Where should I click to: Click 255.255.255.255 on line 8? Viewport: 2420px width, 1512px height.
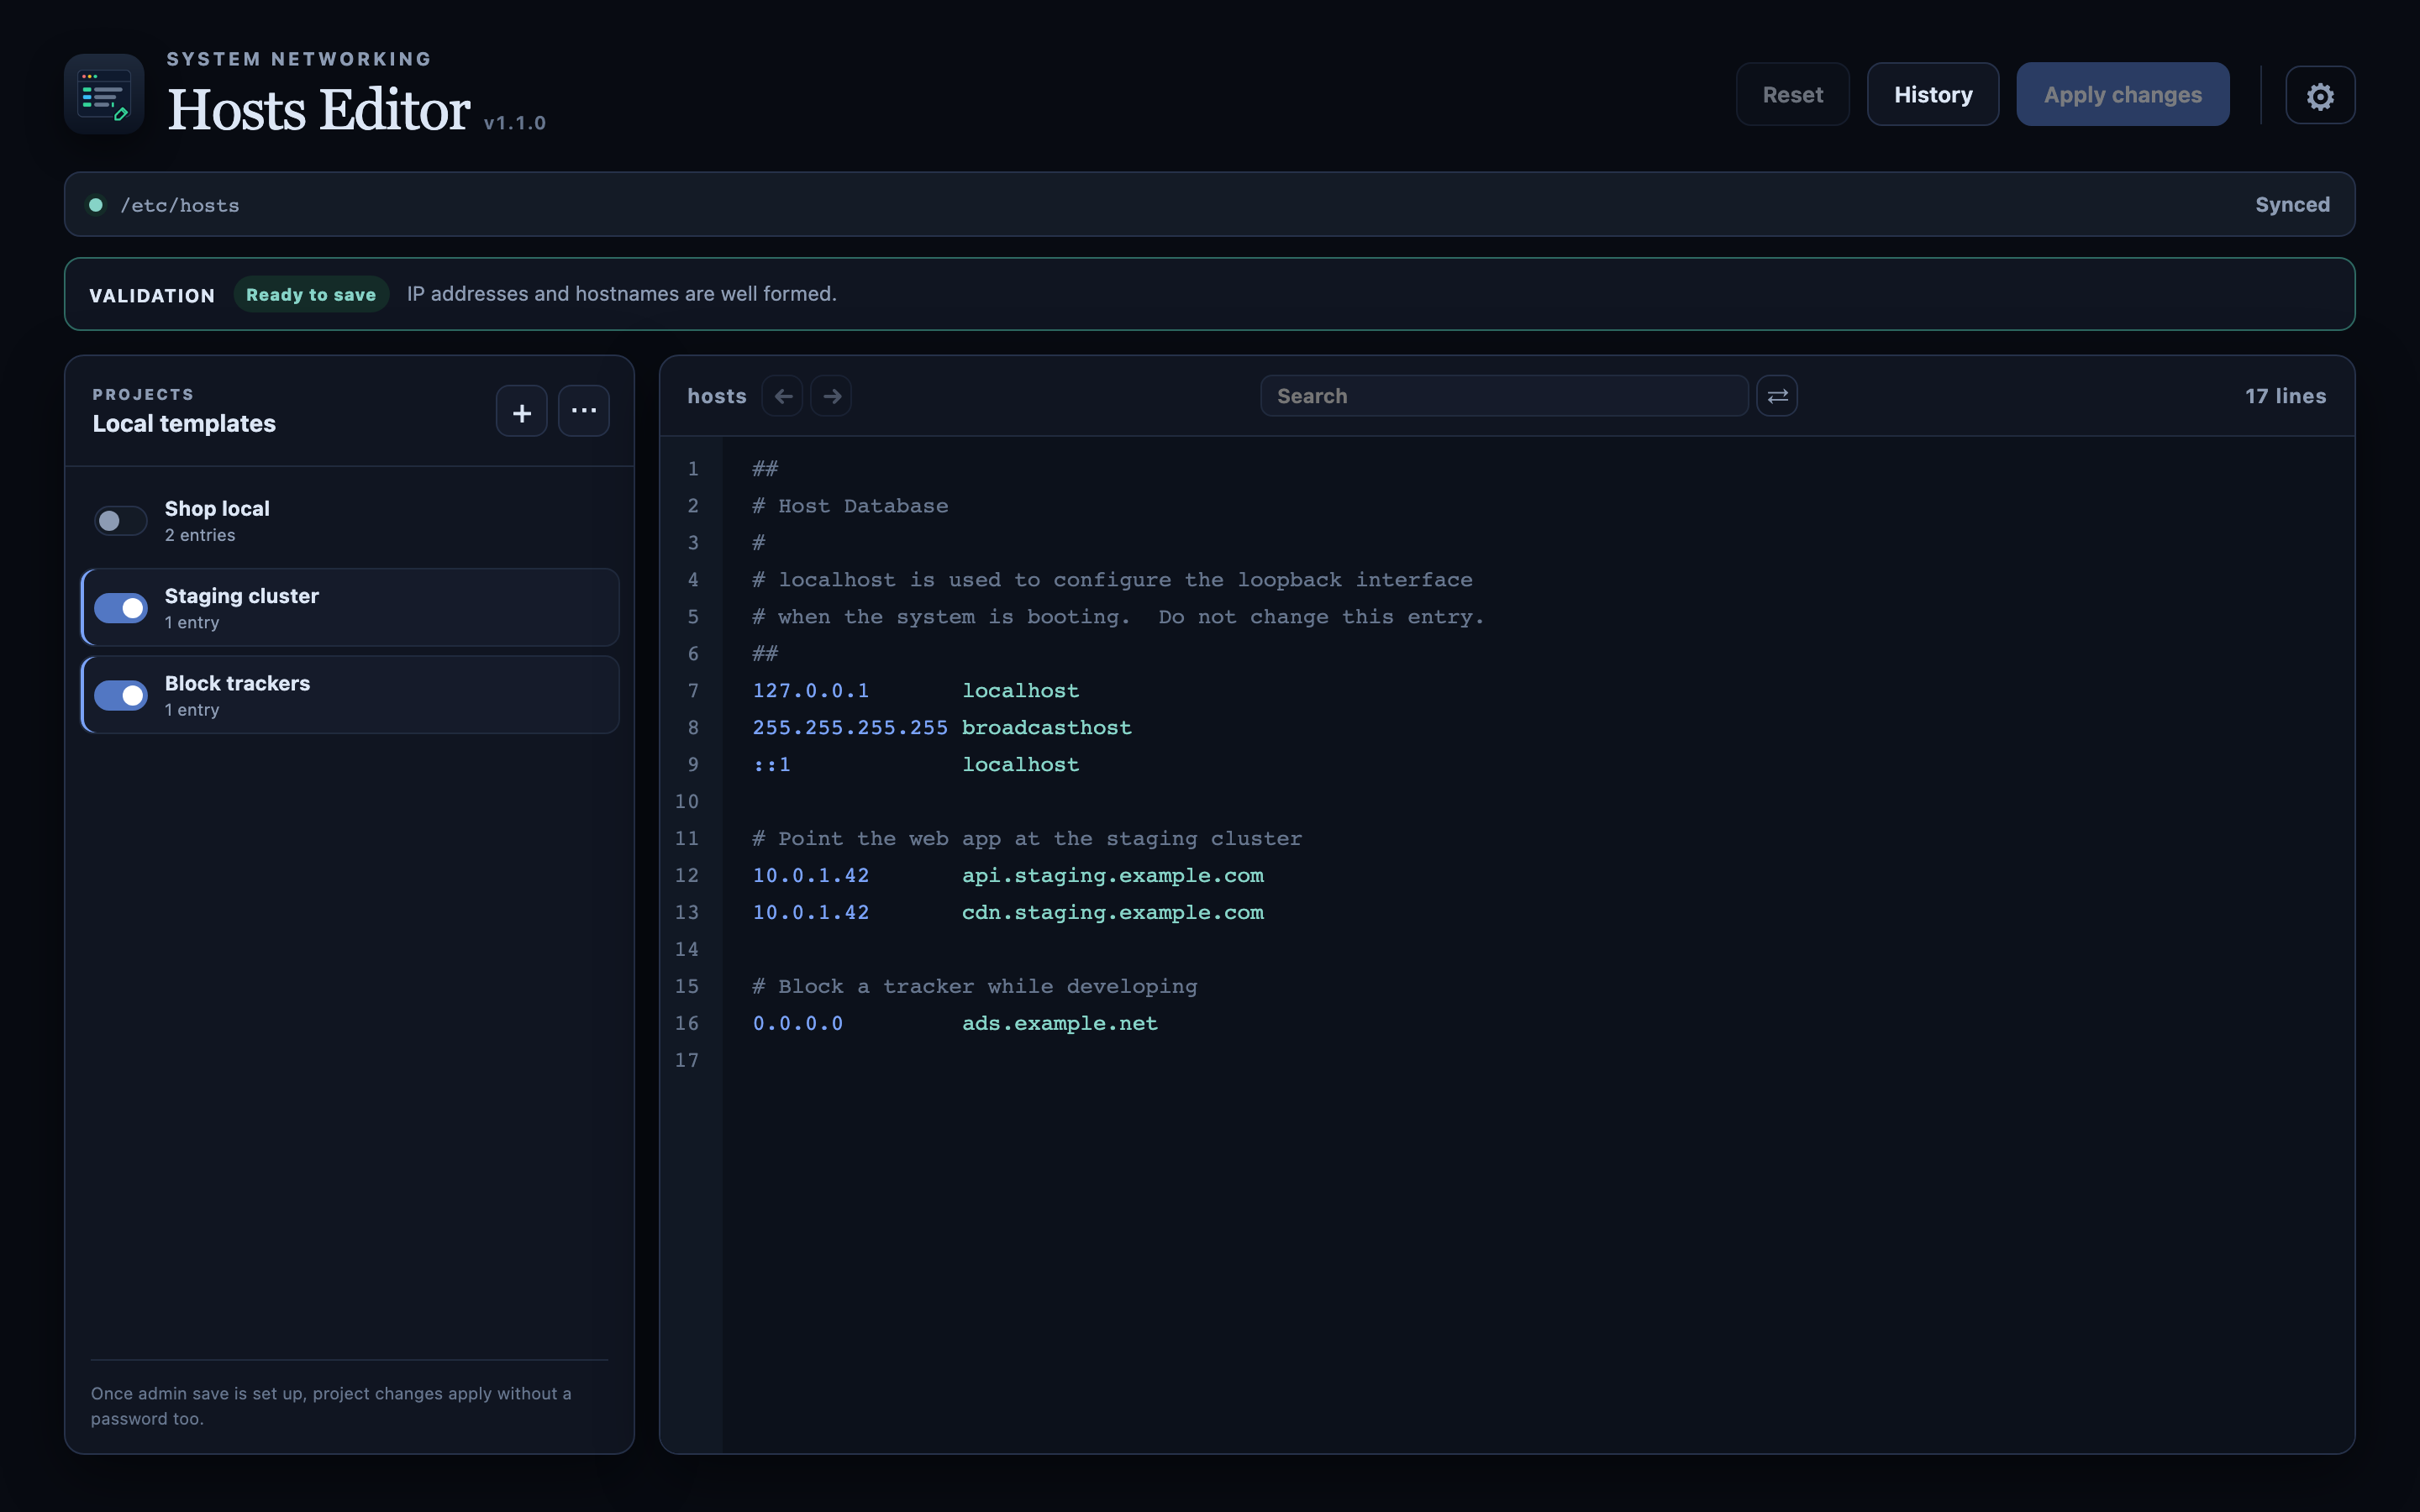850,728
